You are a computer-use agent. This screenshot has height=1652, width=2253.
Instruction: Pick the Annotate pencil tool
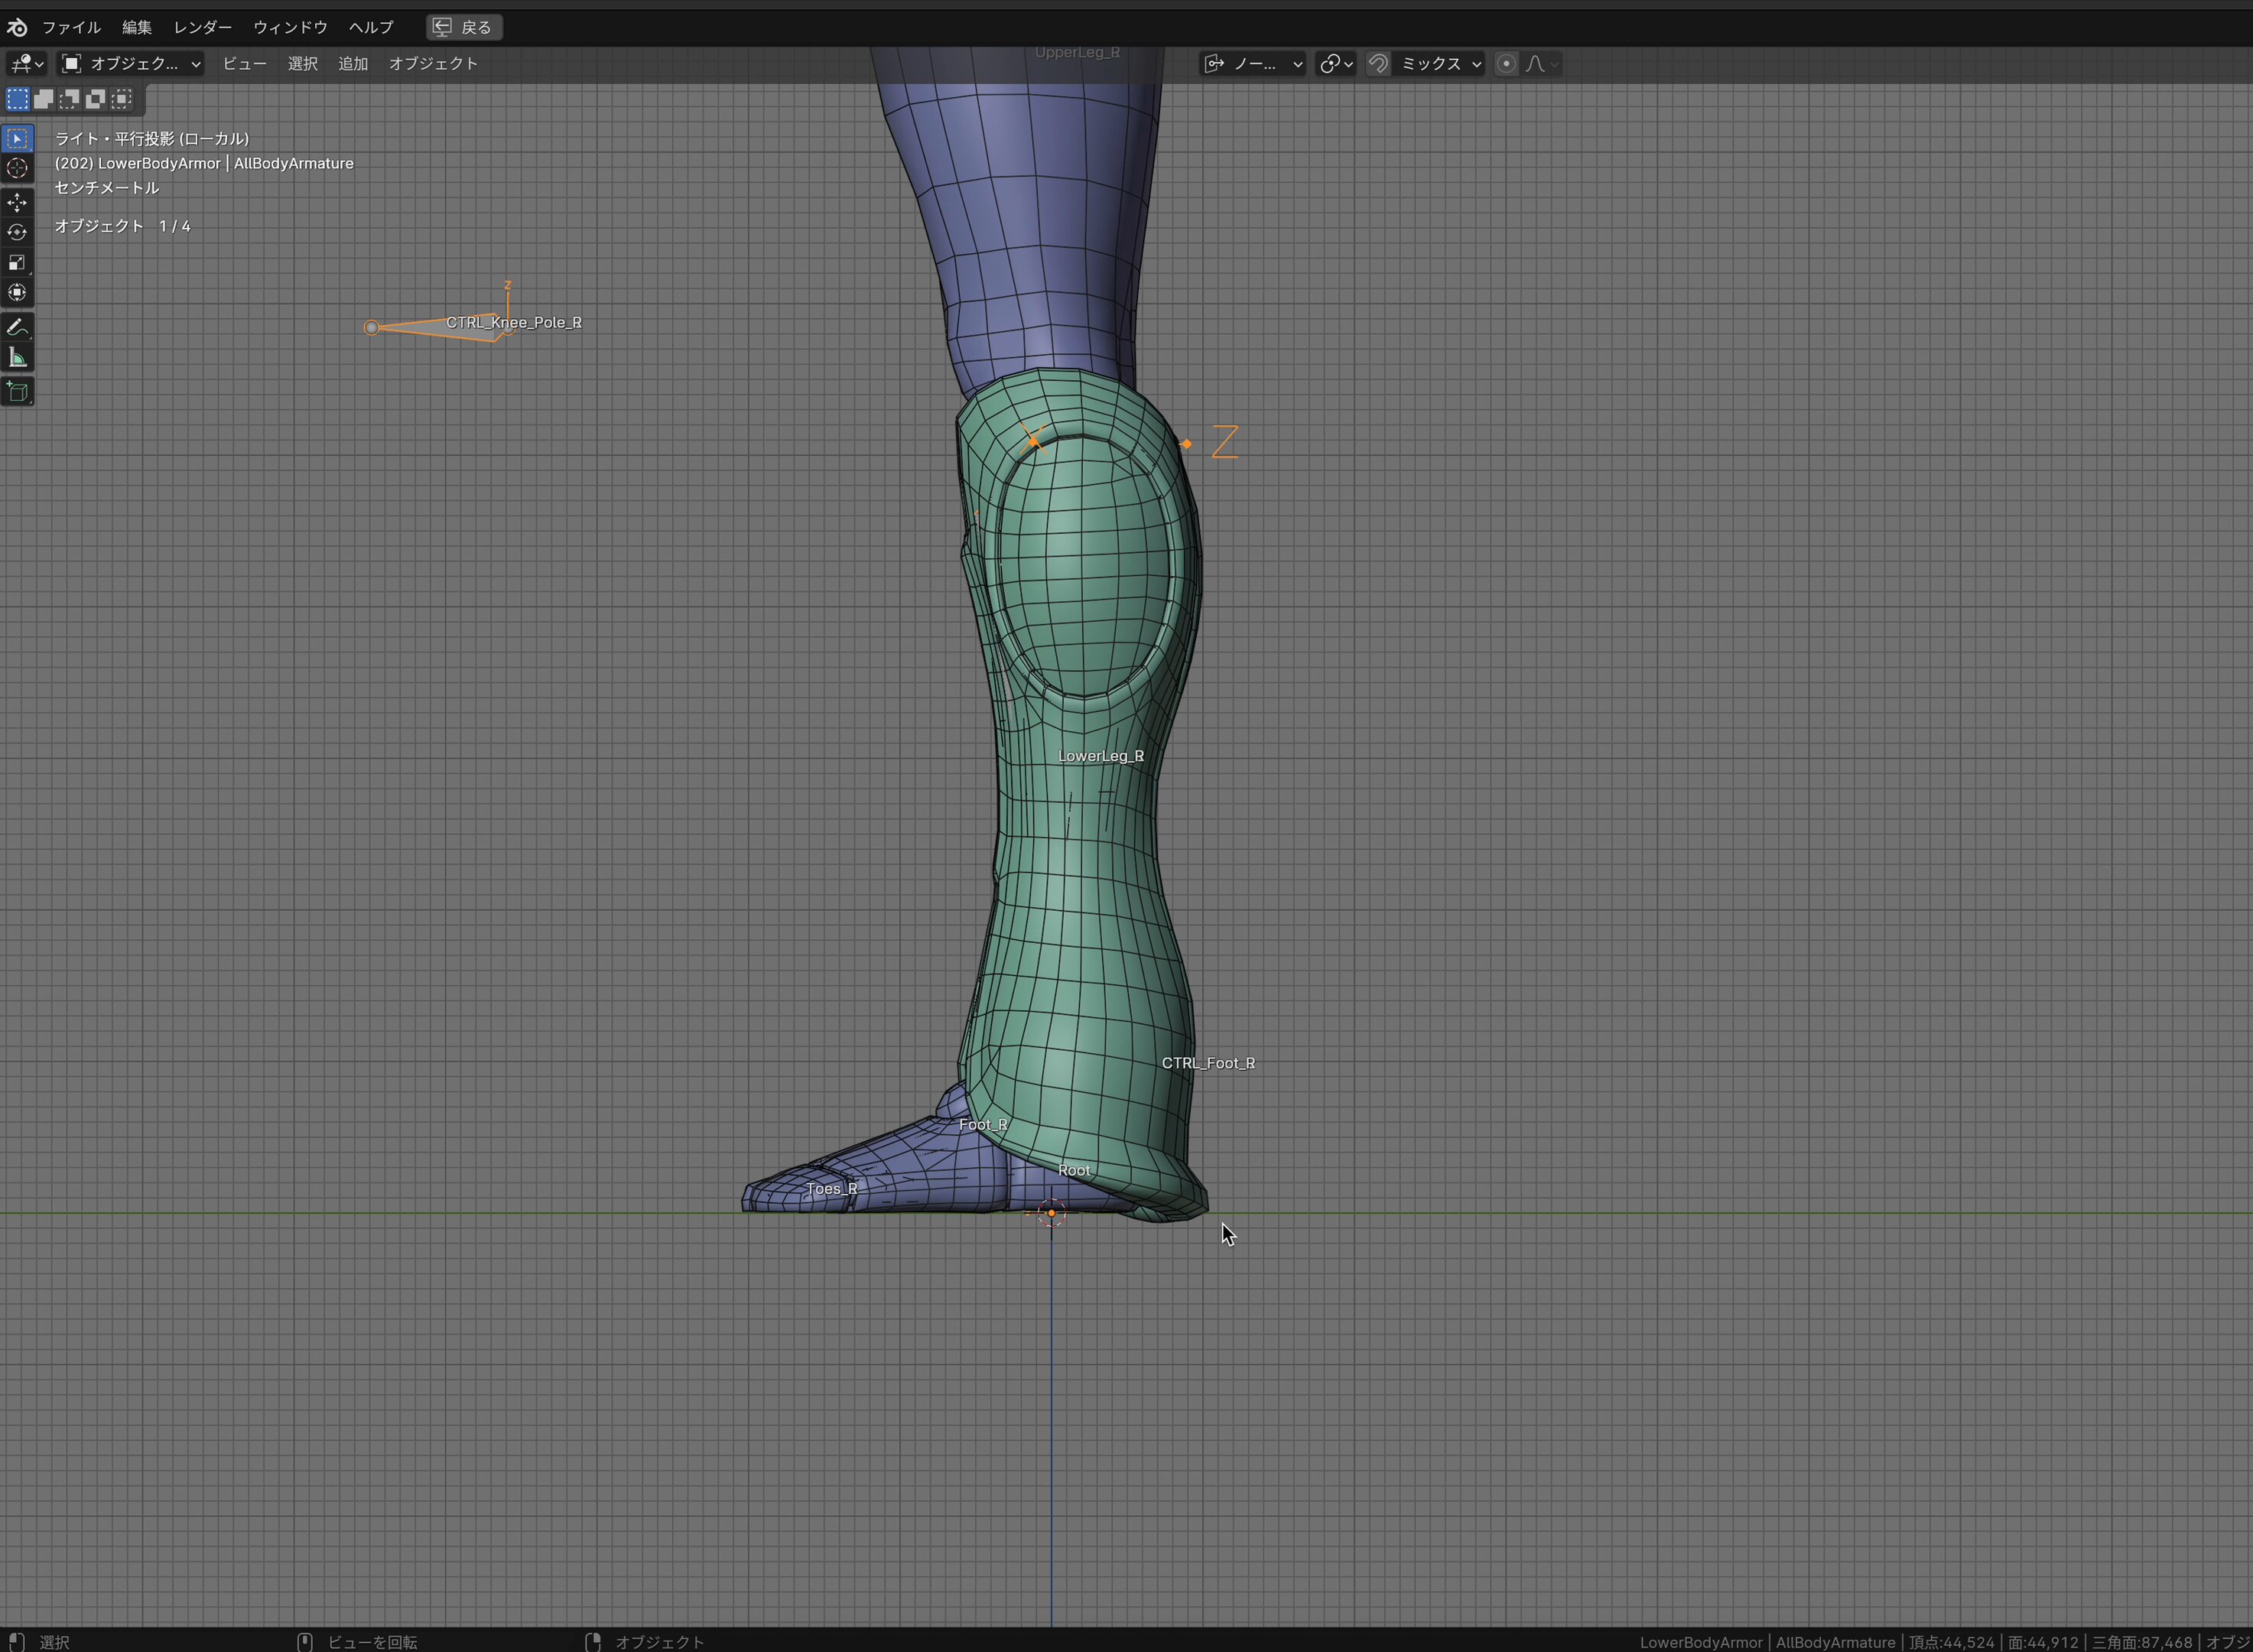[x=17, y=328]
